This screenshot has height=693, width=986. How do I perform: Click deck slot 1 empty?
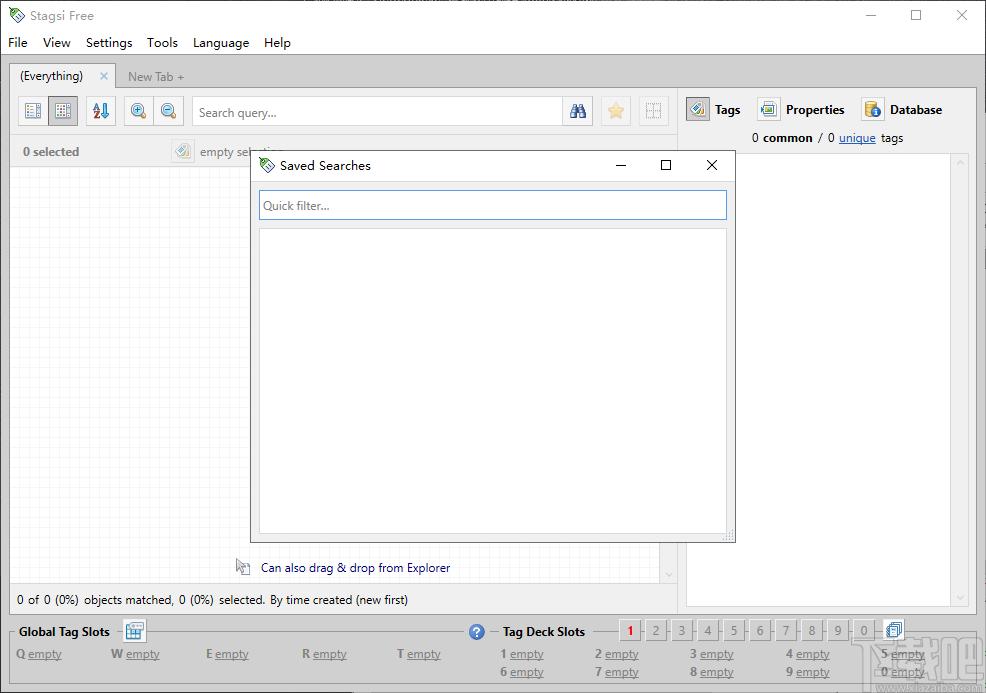tap(522, 654)
